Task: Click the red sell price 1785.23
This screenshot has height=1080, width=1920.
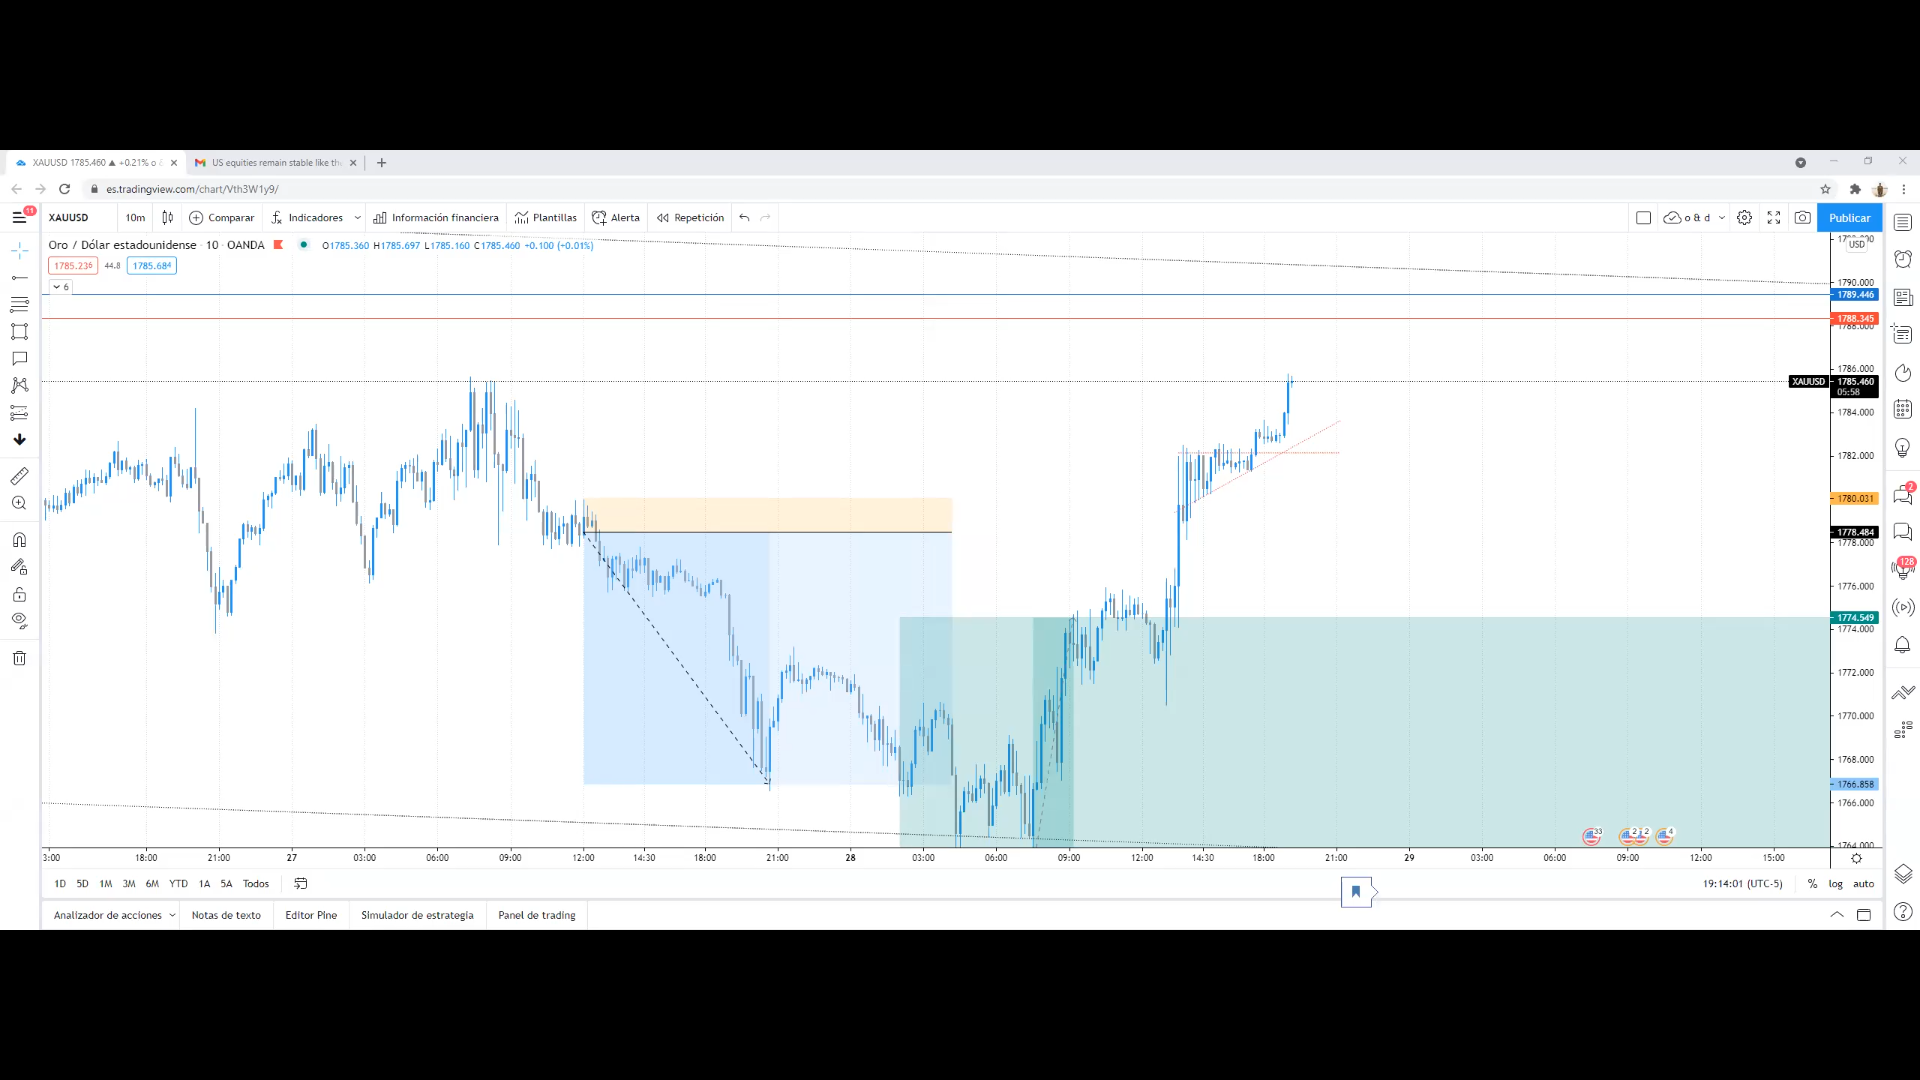Action: (73, 265)
